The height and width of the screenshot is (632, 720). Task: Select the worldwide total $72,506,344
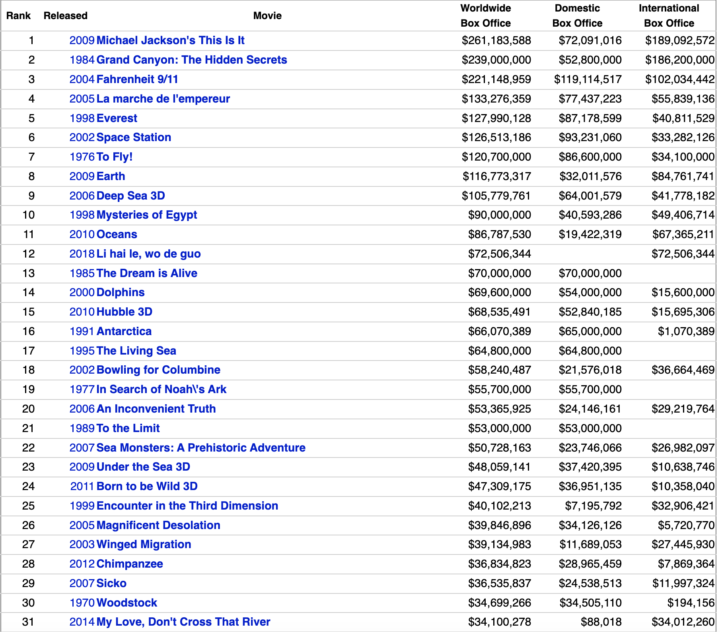click(x=500, y=254)
